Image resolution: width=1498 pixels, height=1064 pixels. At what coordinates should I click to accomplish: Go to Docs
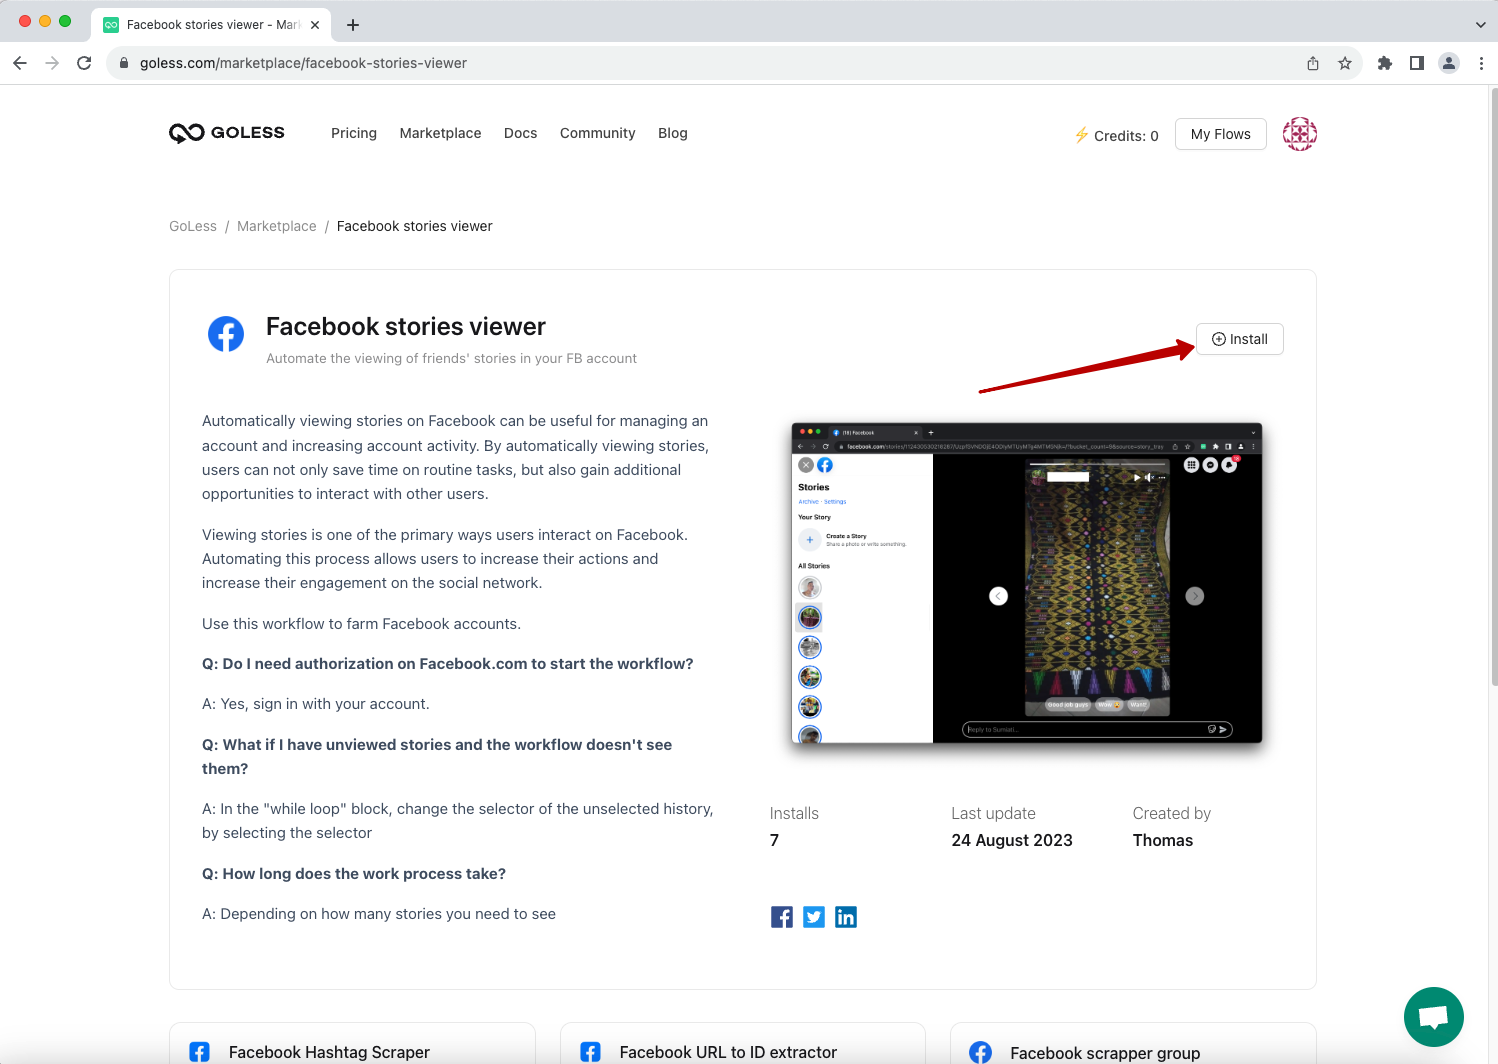[x=520, y=133]
